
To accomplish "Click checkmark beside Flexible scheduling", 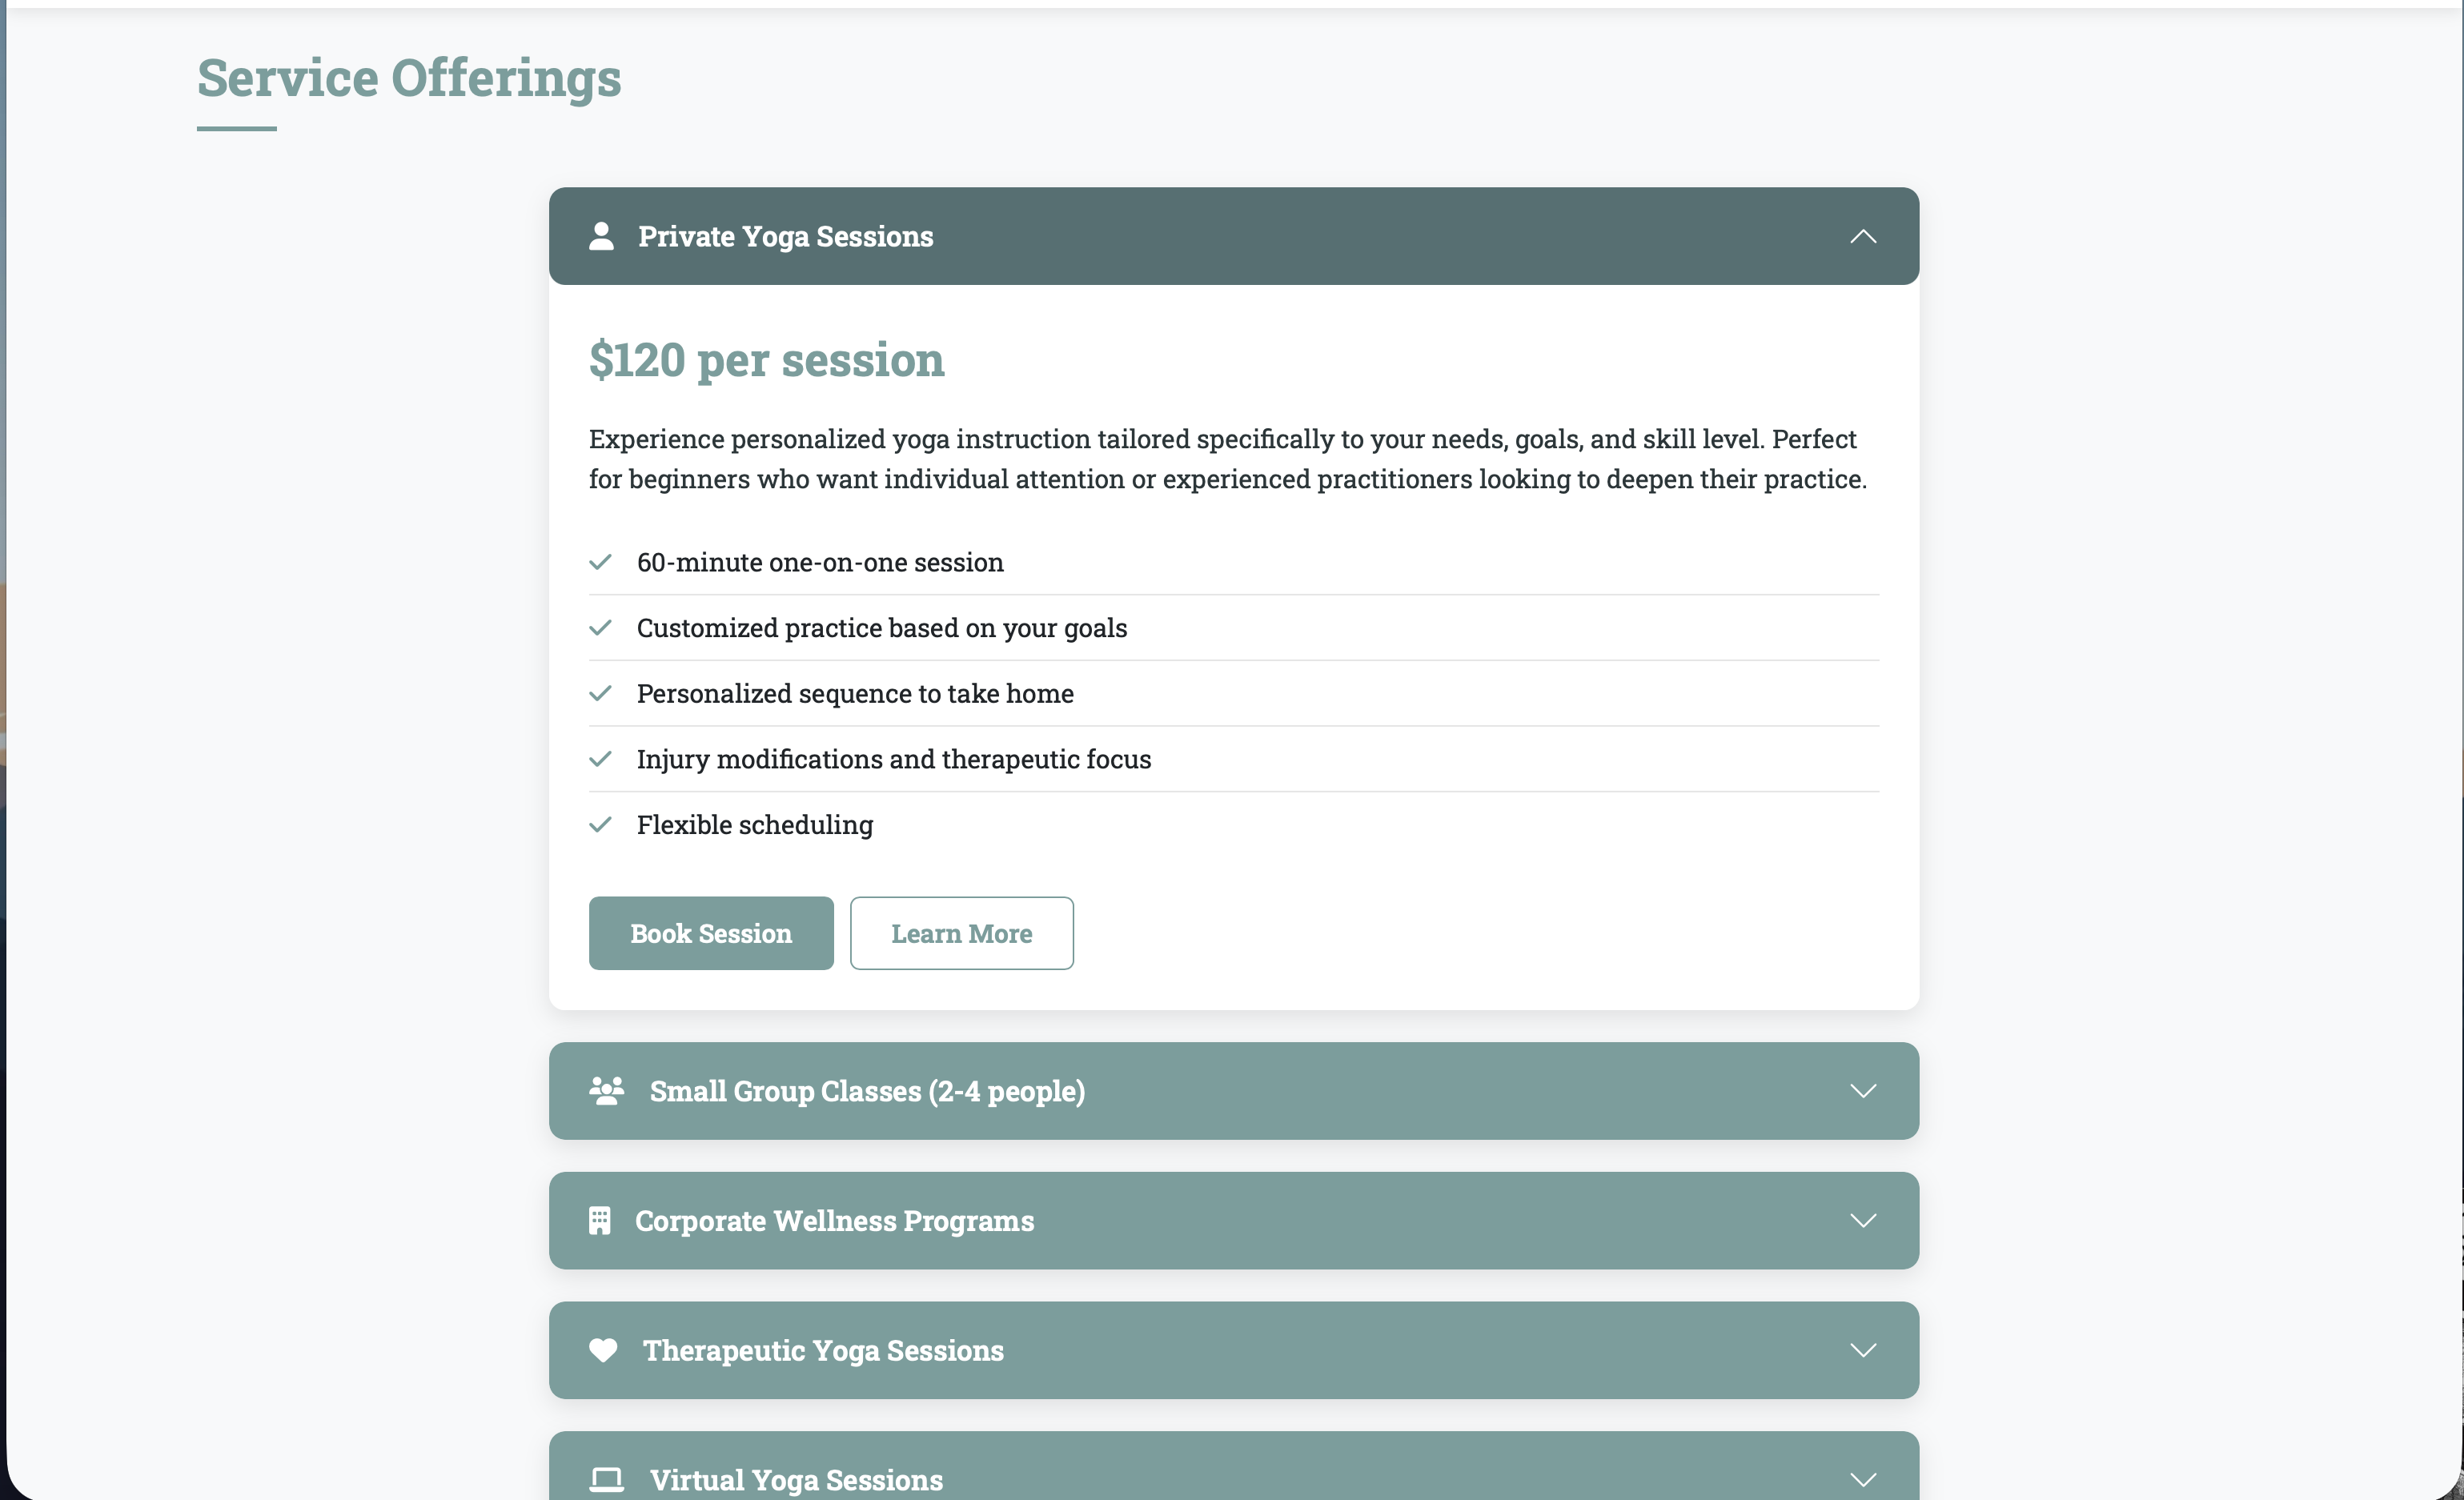I will pos(600,825).
